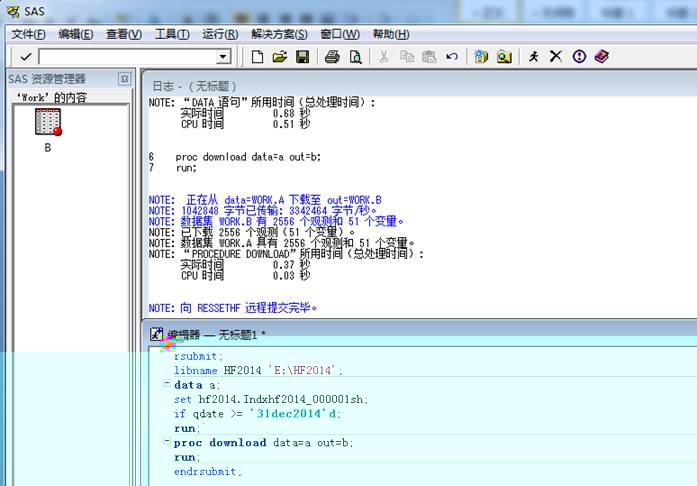Screen dimensions: 697x486
Task: Click the endrsubmit; line
Action: pyautogui.click(x=208, y=471)
